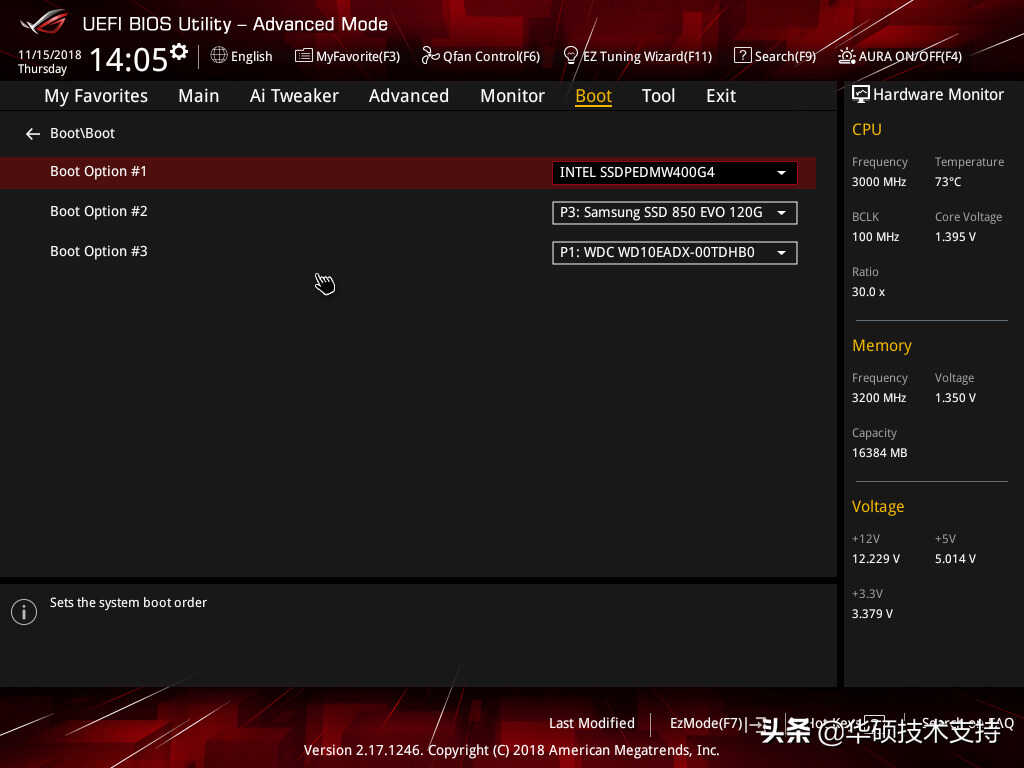Open the My Favorites tab
This screenshot has height=768, width=1024.
(96, 96)
